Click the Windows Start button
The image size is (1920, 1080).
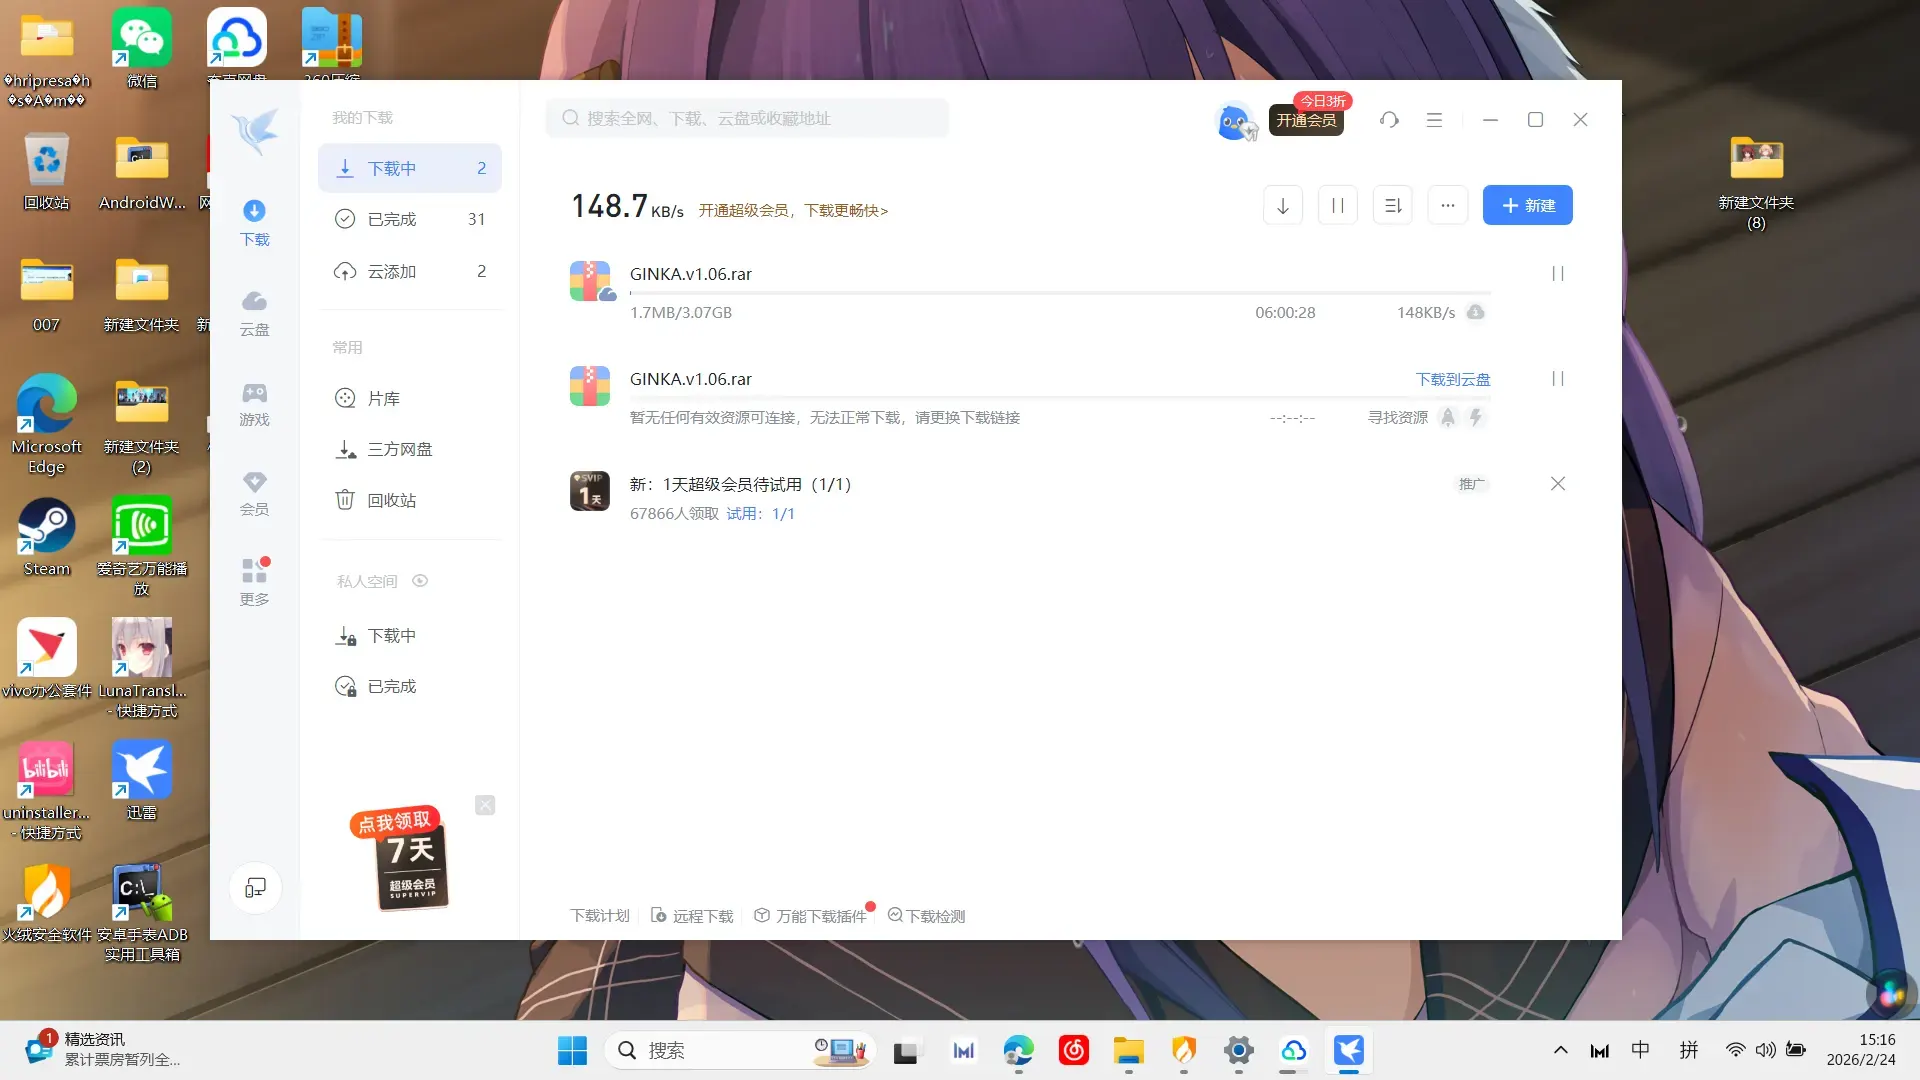click(572, 1051)
